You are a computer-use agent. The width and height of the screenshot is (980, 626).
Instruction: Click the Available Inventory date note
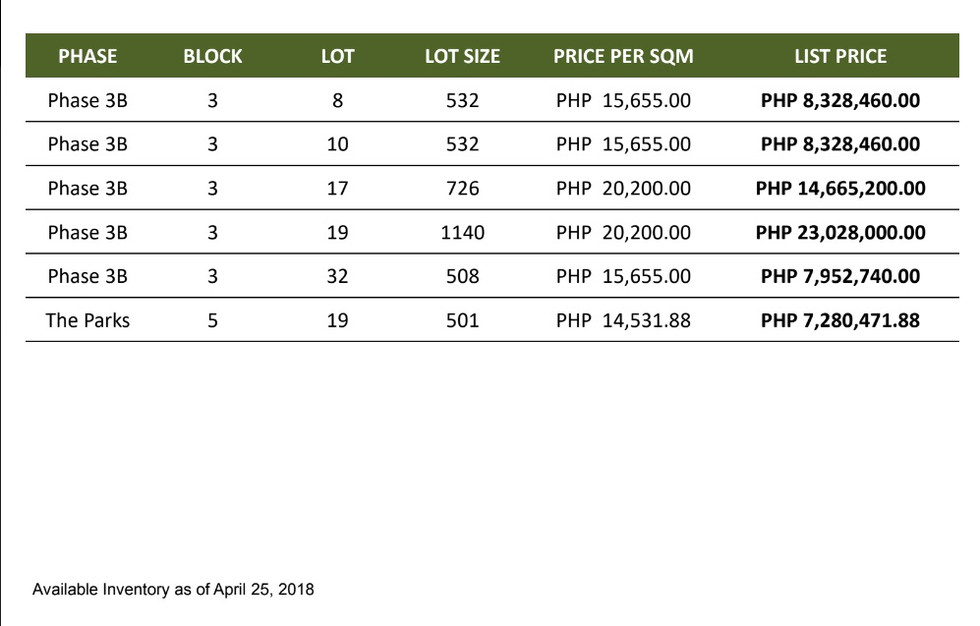coord(173,589)
